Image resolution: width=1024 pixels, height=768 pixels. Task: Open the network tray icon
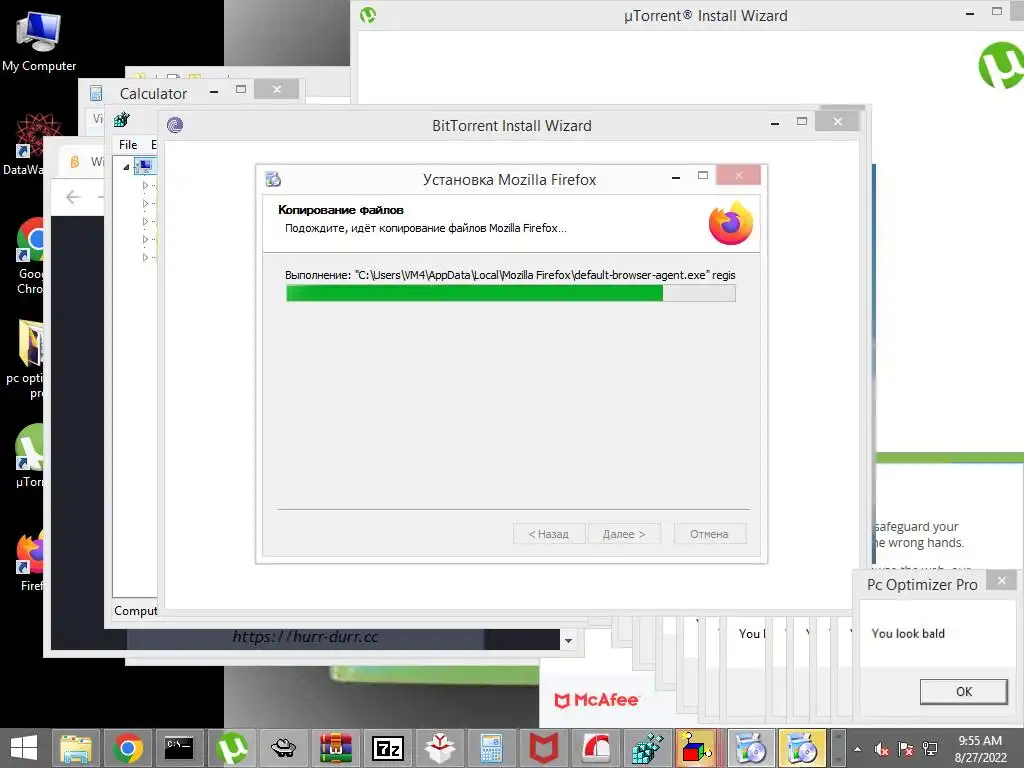(930, 749)
